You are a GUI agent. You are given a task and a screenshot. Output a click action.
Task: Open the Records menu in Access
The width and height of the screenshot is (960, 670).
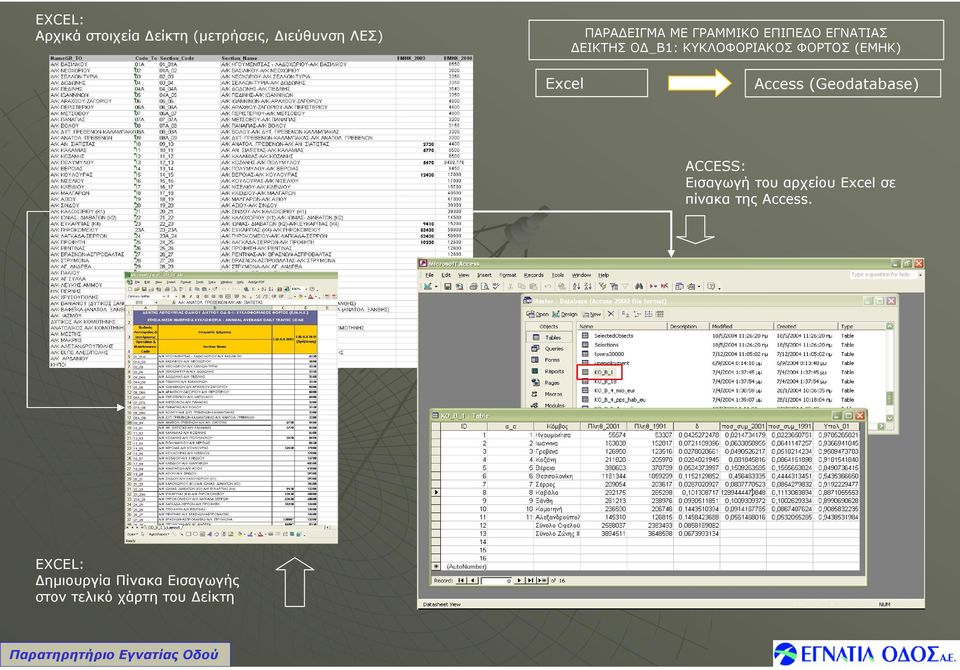tap(534, 275)
